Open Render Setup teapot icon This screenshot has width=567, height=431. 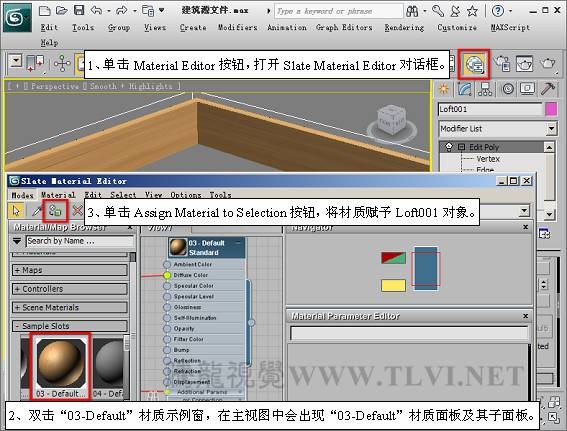tap(502, 64)
